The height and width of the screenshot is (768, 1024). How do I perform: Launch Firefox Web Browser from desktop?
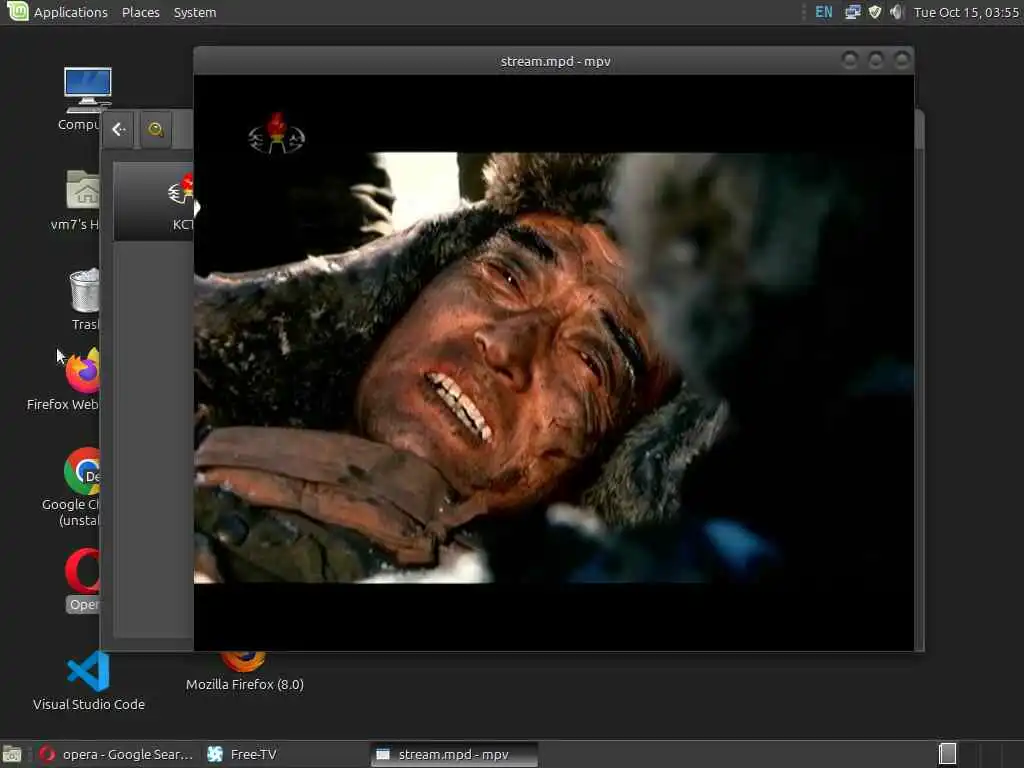point(78,380)
